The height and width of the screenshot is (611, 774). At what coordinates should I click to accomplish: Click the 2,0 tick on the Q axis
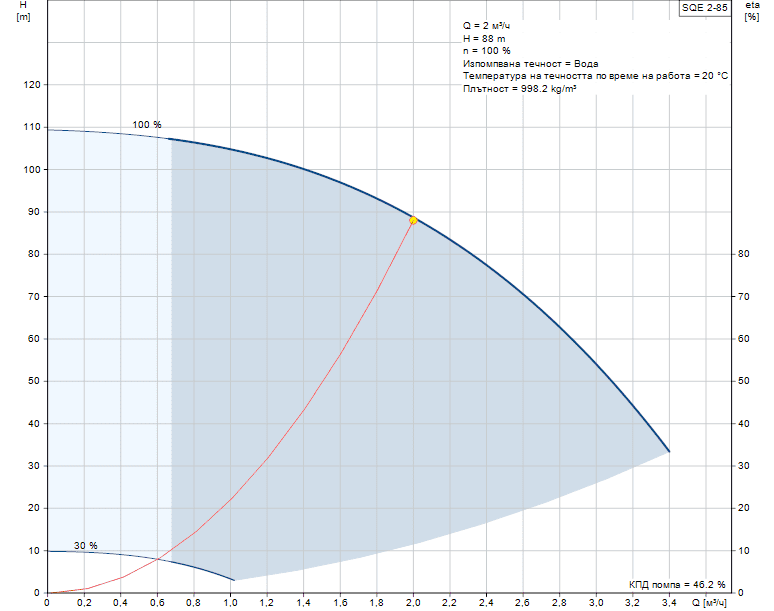(x=413, y=603)
